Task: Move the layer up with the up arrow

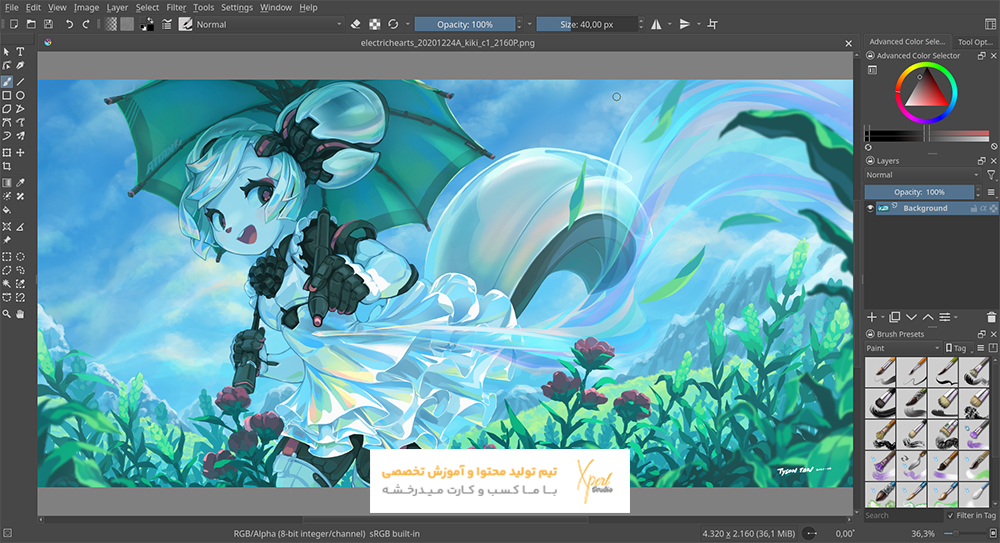Action: click(928, 317)
